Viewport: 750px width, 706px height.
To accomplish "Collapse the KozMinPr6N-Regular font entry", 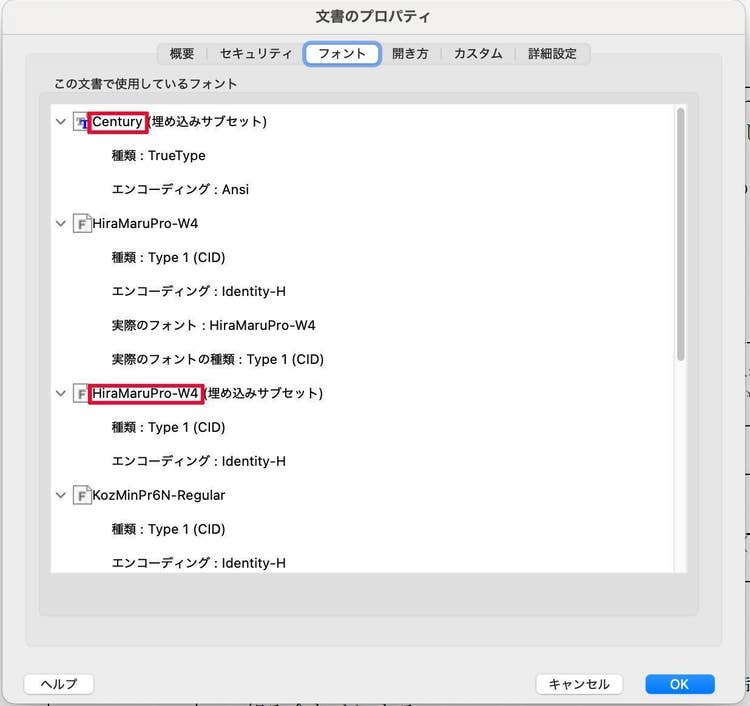I will (61, 496).
